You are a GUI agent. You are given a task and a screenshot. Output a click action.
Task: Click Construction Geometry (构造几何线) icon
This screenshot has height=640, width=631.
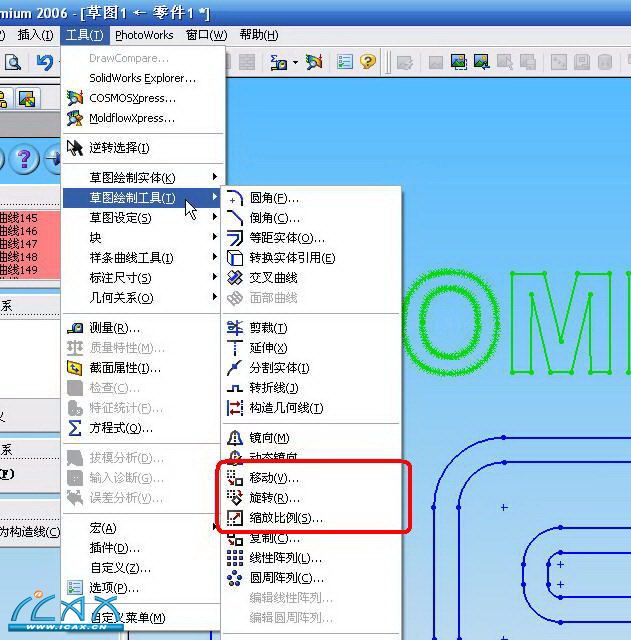[235, 408]
